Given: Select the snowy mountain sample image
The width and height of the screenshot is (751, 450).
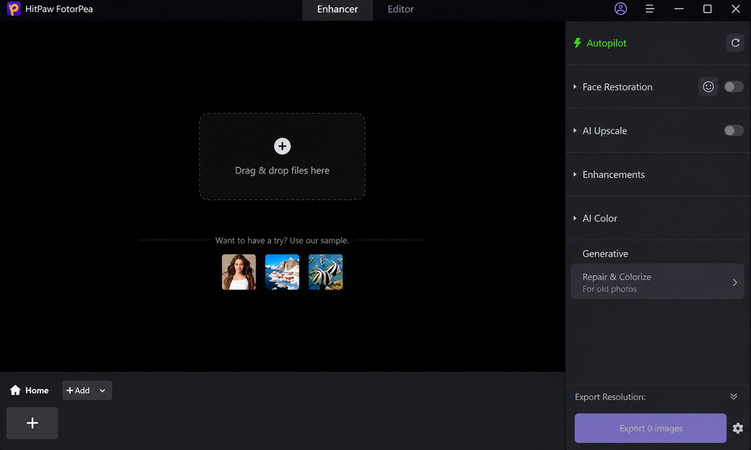Looking at the screenshot, I should click(x=282, y=272).
